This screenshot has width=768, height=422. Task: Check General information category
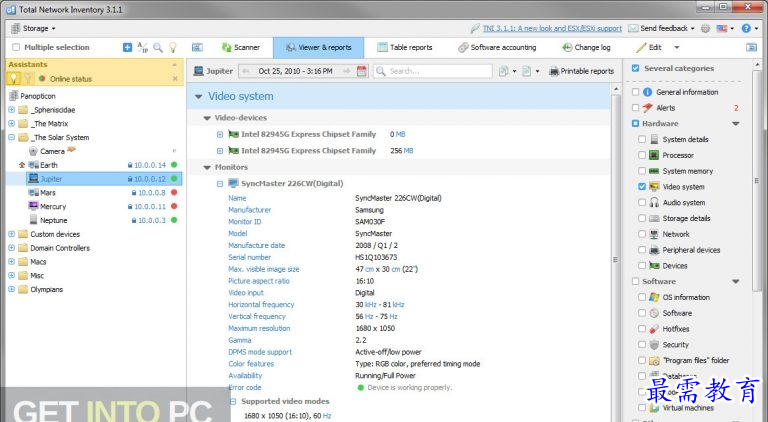pos(635,92)
